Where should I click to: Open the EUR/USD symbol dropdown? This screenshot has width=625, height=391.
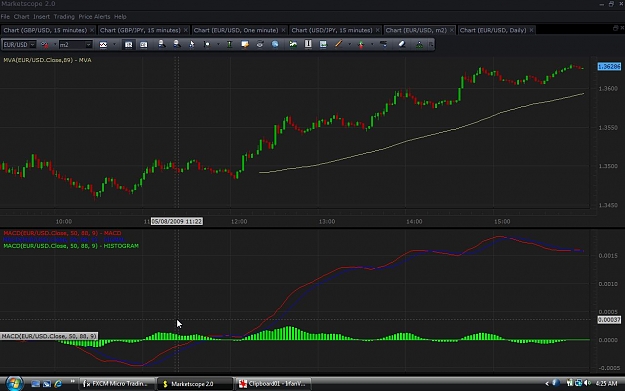point(33,45)
